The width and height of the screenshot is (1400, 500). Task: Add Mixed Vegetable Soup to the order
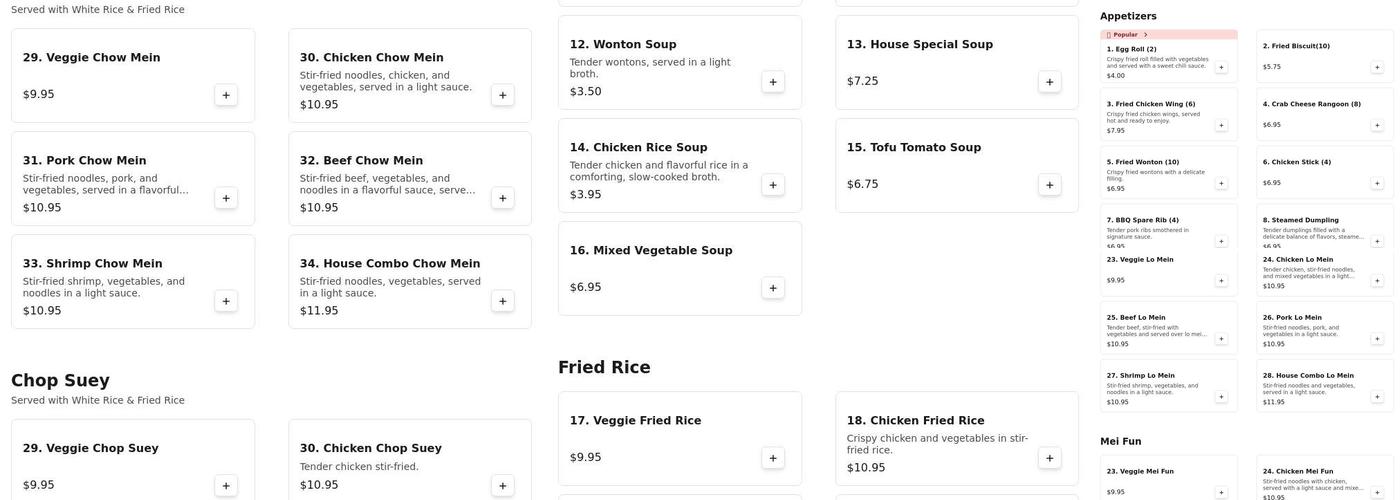coord(773,288)
